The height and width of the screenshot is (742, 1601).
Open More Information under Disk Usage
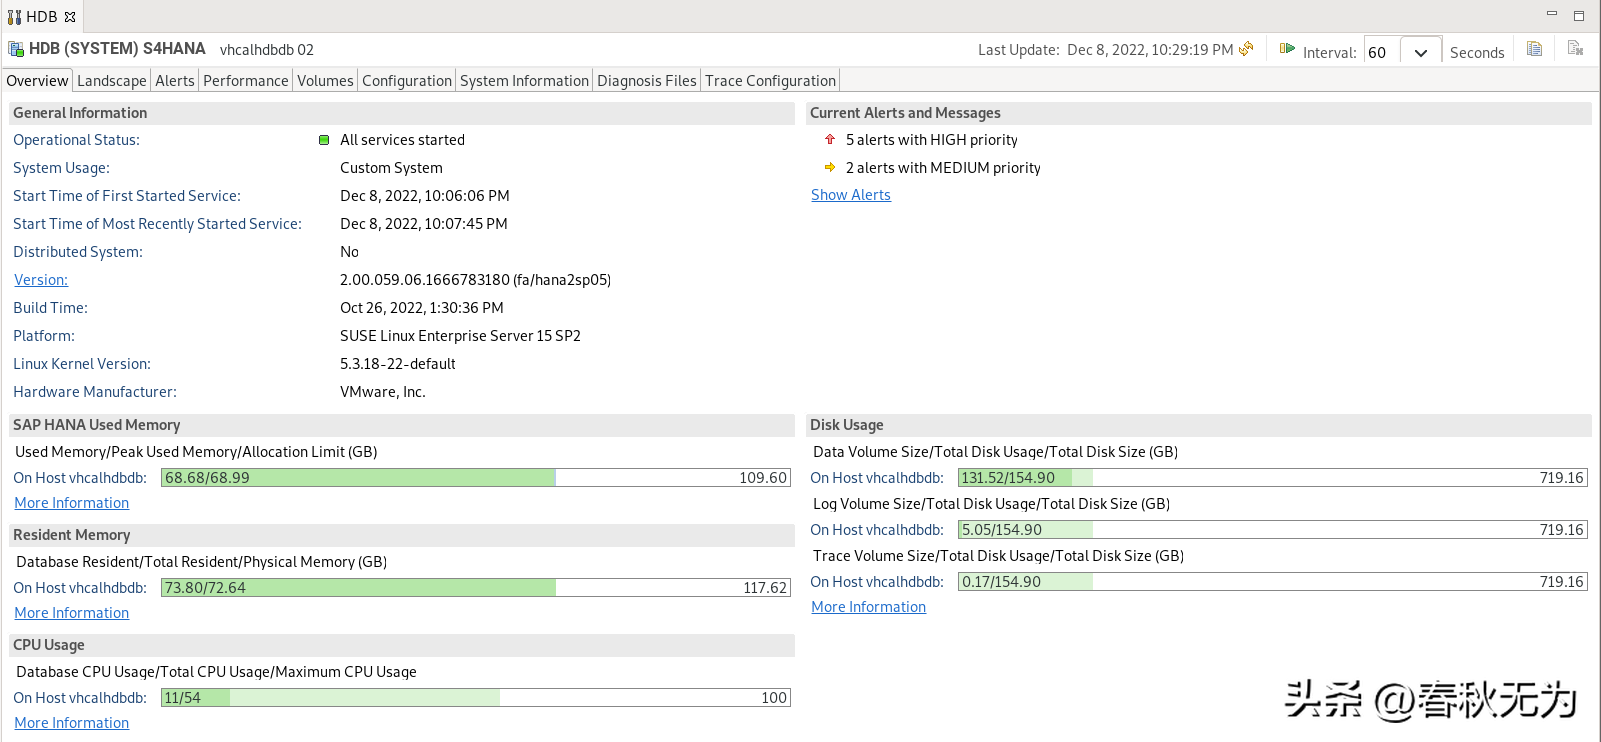point(868,607)
